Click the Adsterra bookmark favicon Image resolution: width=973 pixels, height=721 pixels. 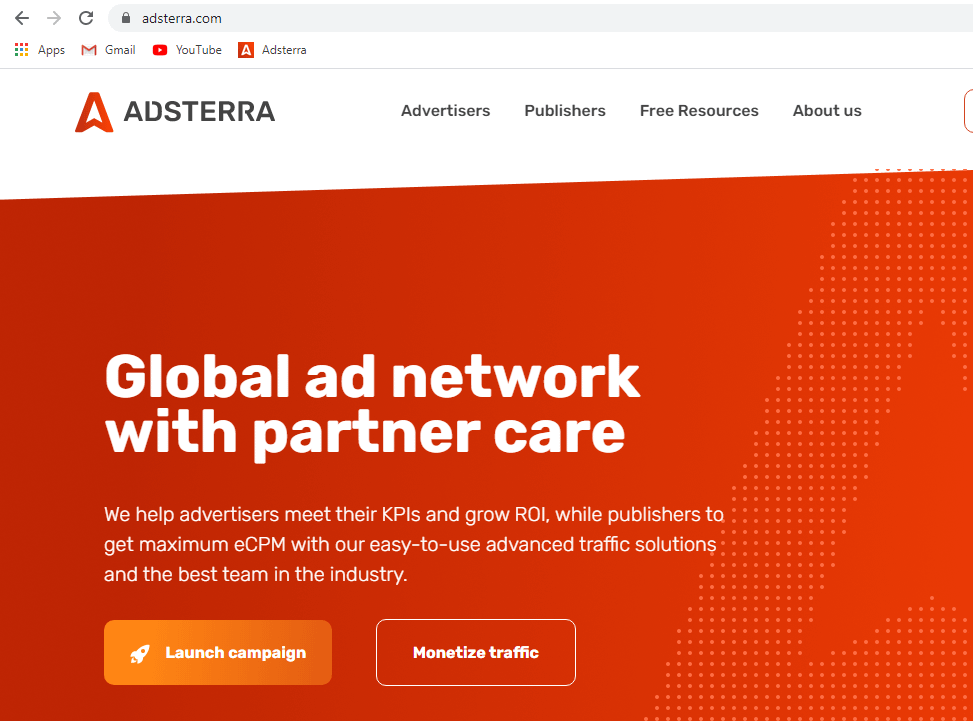point(246,50)
